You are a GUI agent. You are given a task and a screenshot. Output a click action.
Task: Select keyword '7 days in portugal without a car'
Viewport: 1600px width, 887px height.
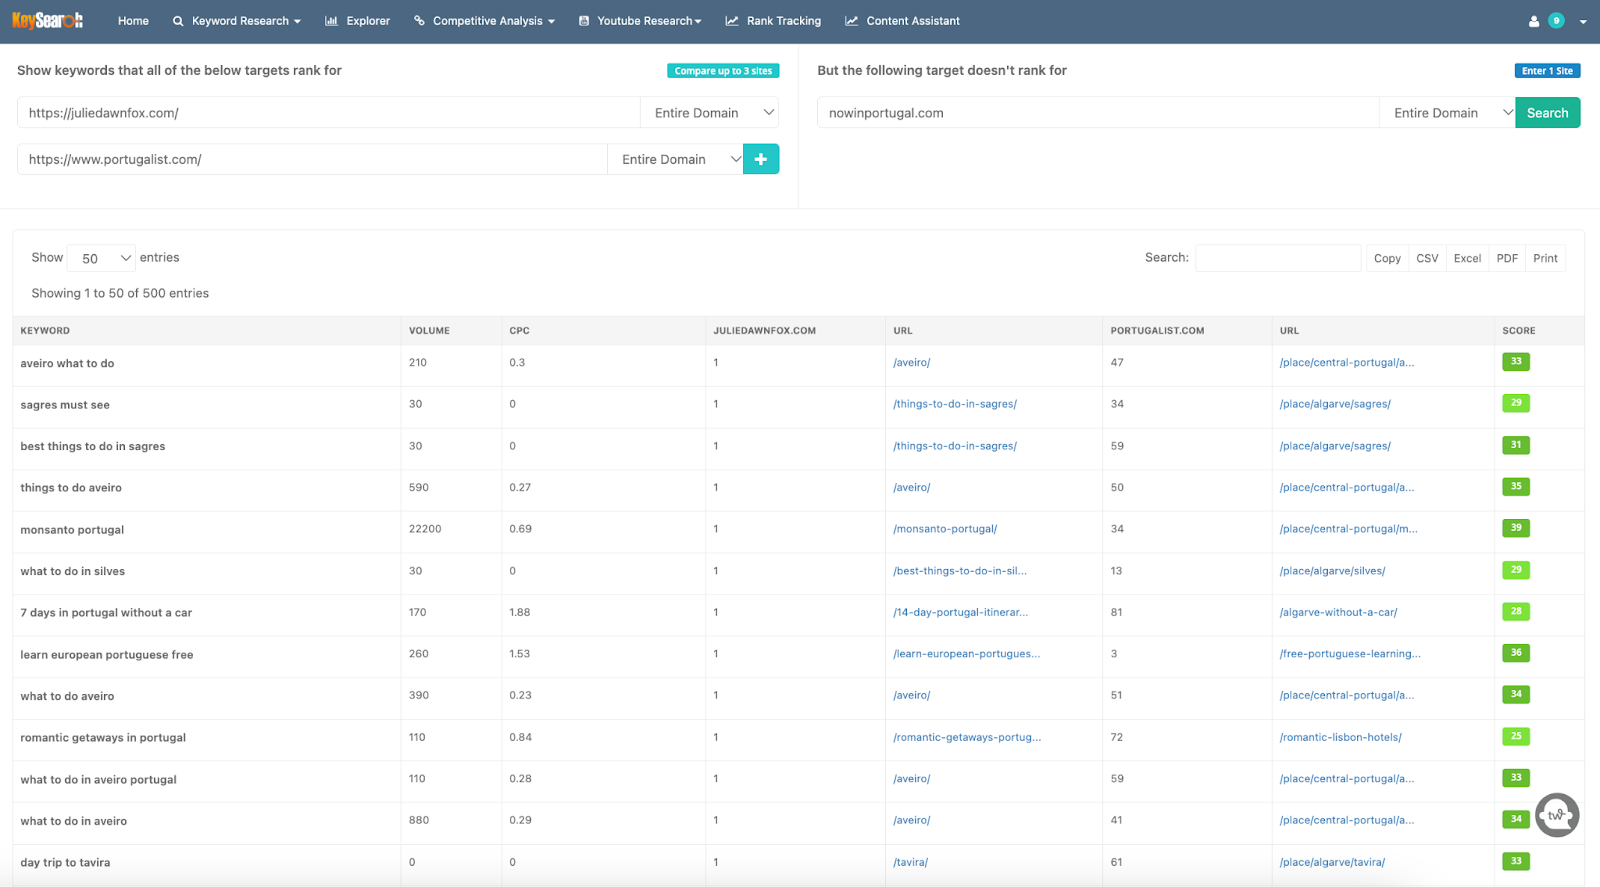(x=106, y=613)
